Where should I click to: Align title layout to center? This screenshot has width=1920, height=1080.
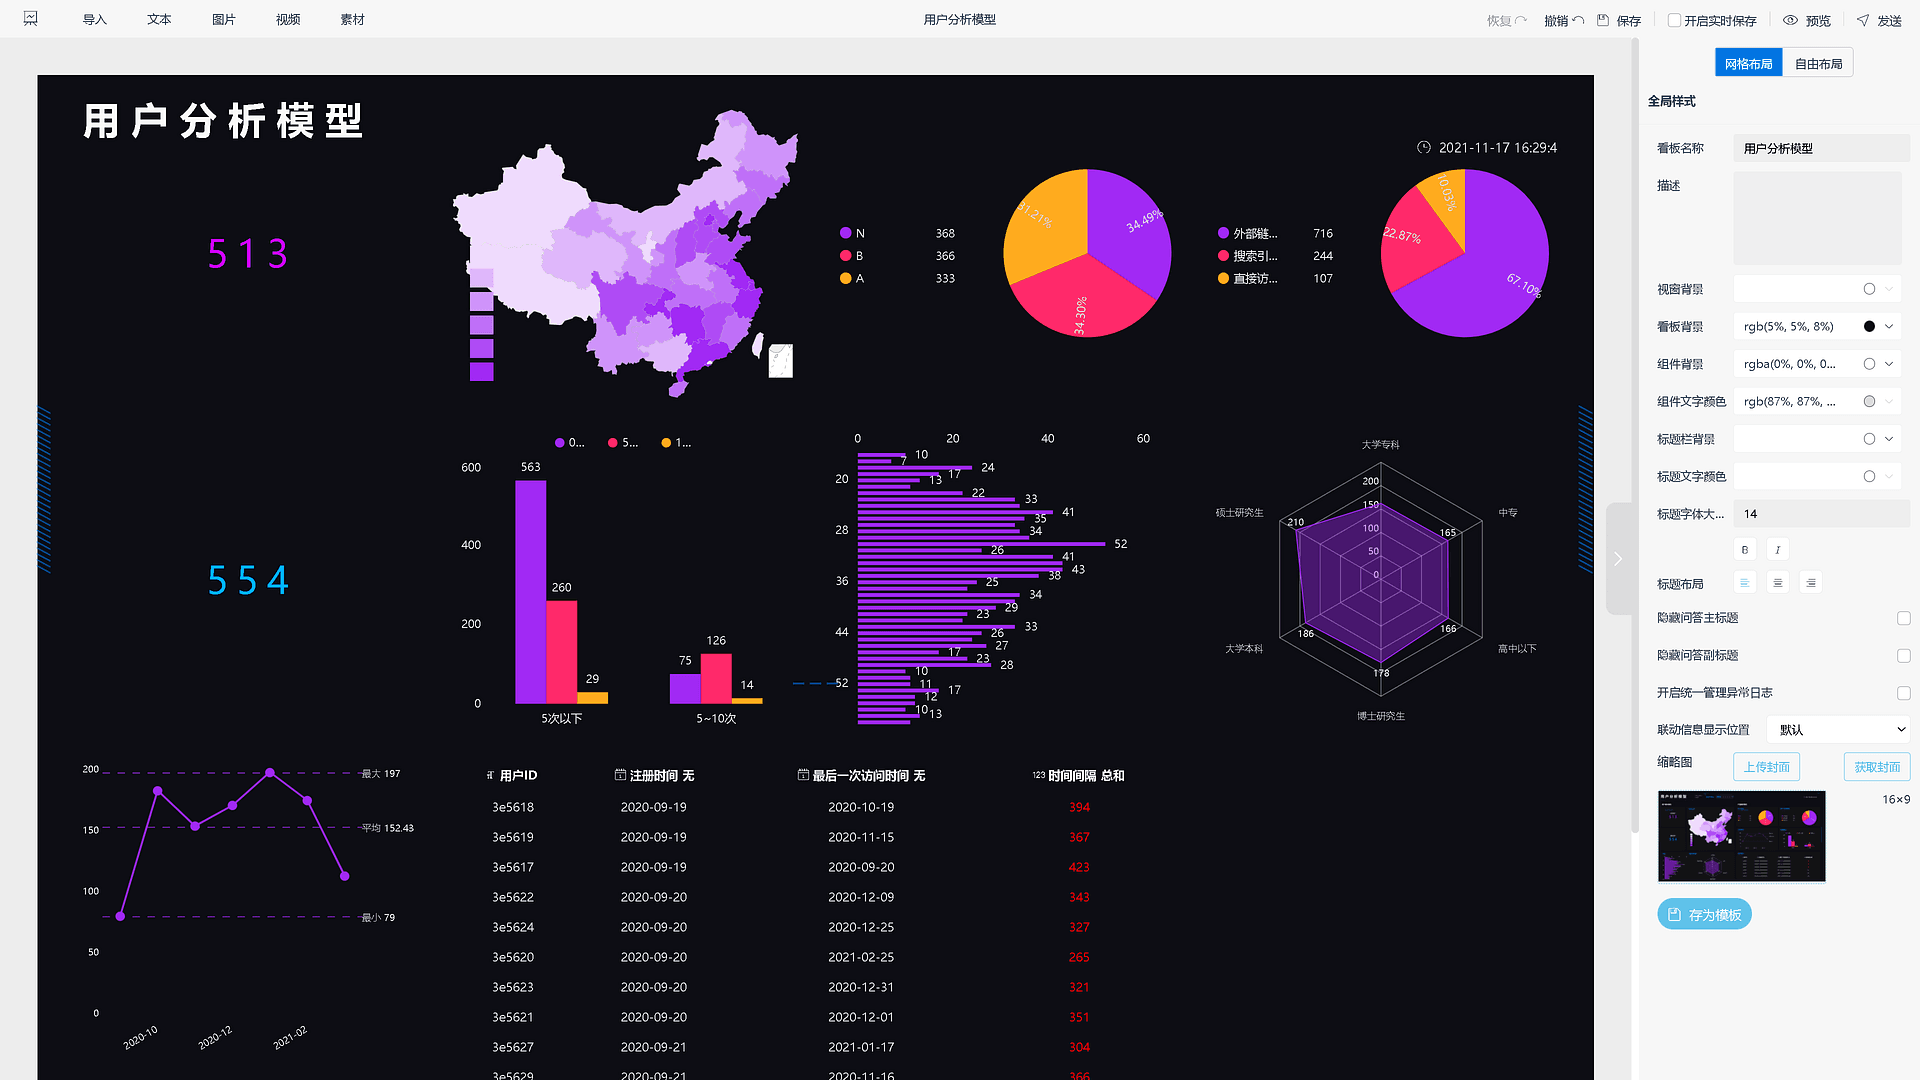click(x=1778, y=583)
